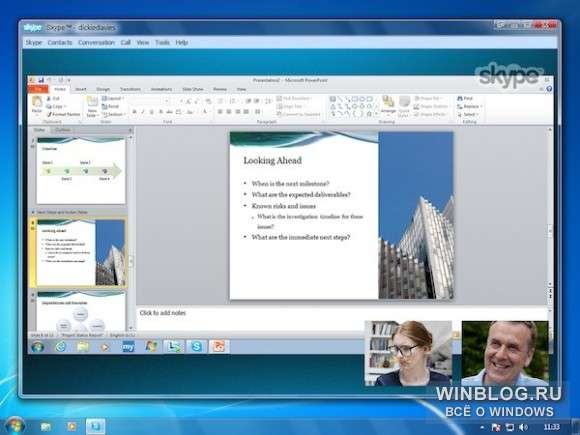Image resolution: width=580 pixels, height=435 pixels.
Task: Select the Timeline slide thumbnail
Action: [x=81, y=171]
